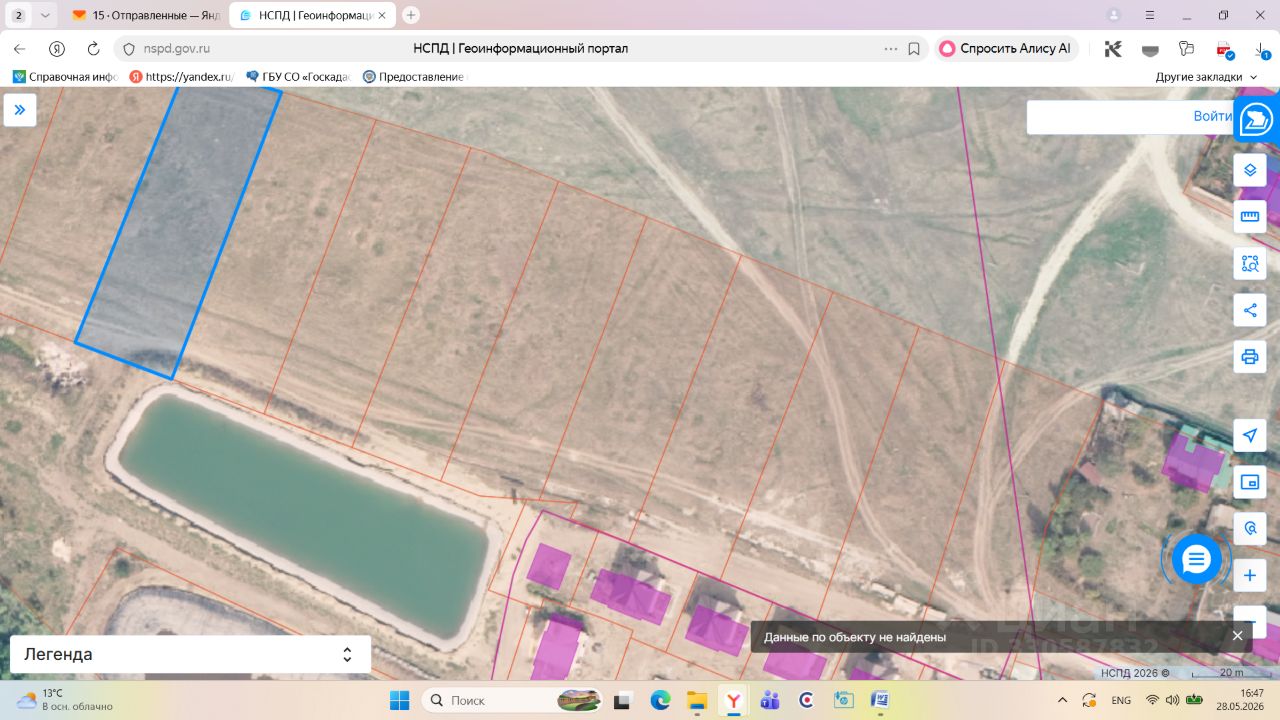Reload the NSPD page
The width and height of the screenshot is (1280, 720).
[x=93, y=48]
